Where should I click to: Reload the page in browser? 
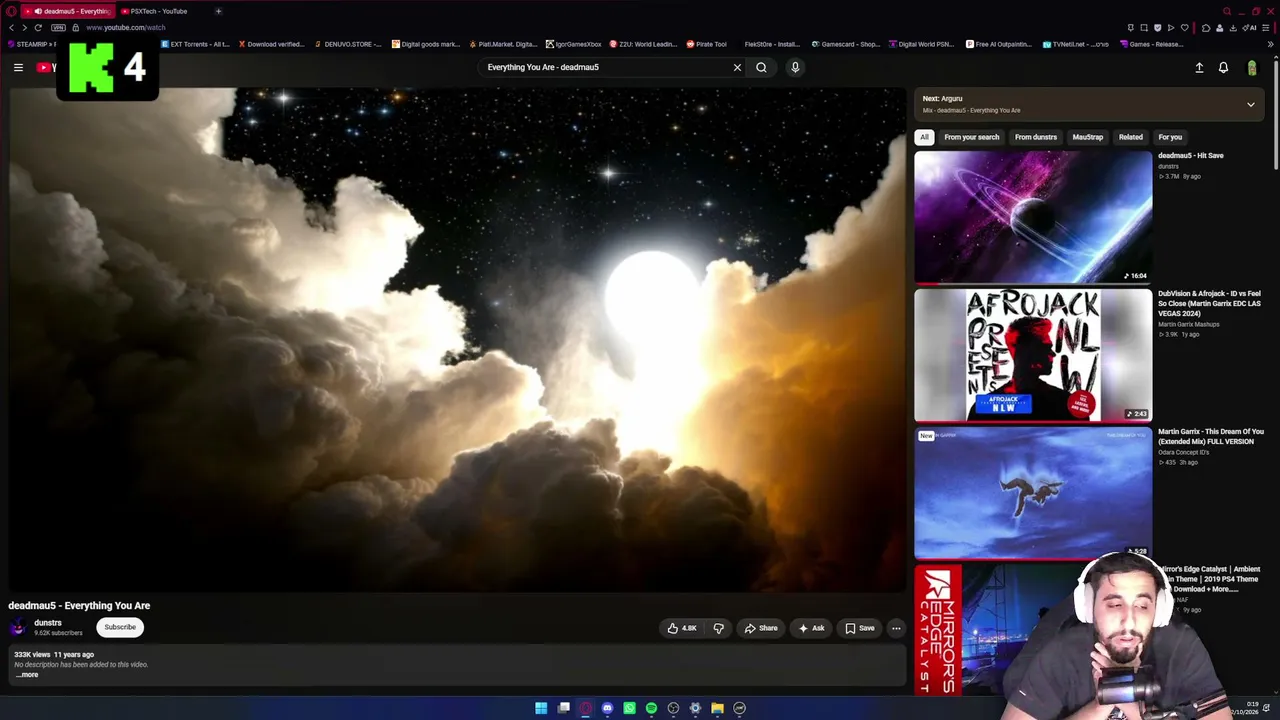tap(38, 27)
